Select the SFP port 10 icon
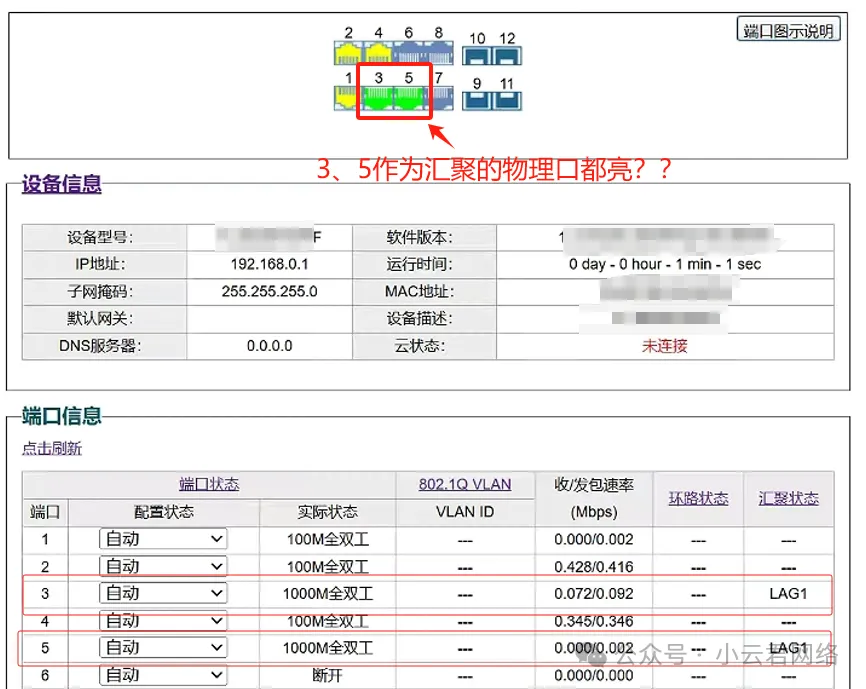This screenshot has width=866, height=689. coord(478,55)
